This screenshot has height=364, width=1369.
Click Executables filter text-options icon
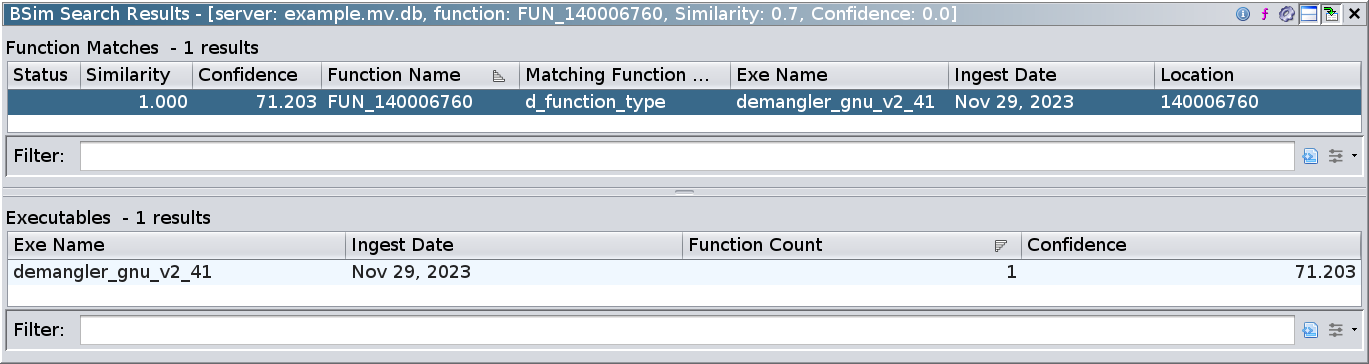[1311, 329]
